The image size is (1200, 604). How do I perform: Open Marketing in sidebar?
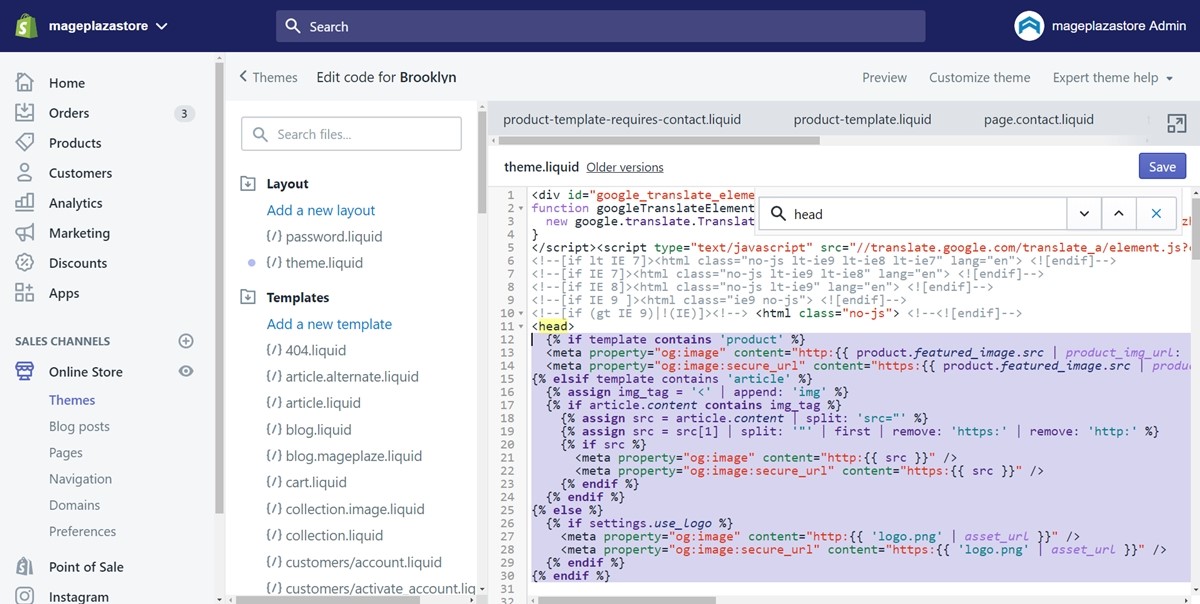pos(79,233)
